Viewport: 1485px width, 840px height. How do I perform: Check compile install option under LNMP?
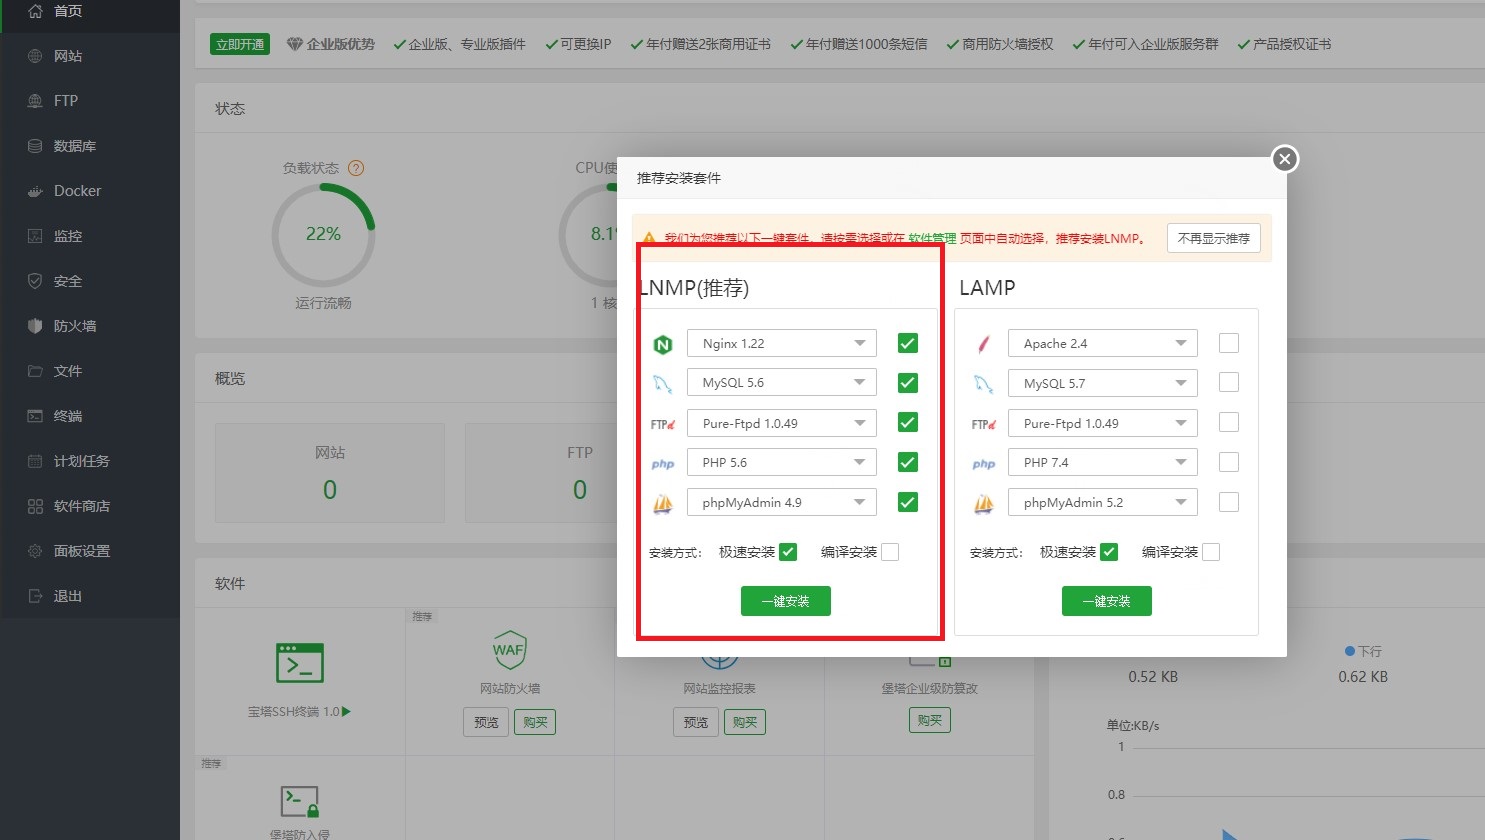coord(890,552)
